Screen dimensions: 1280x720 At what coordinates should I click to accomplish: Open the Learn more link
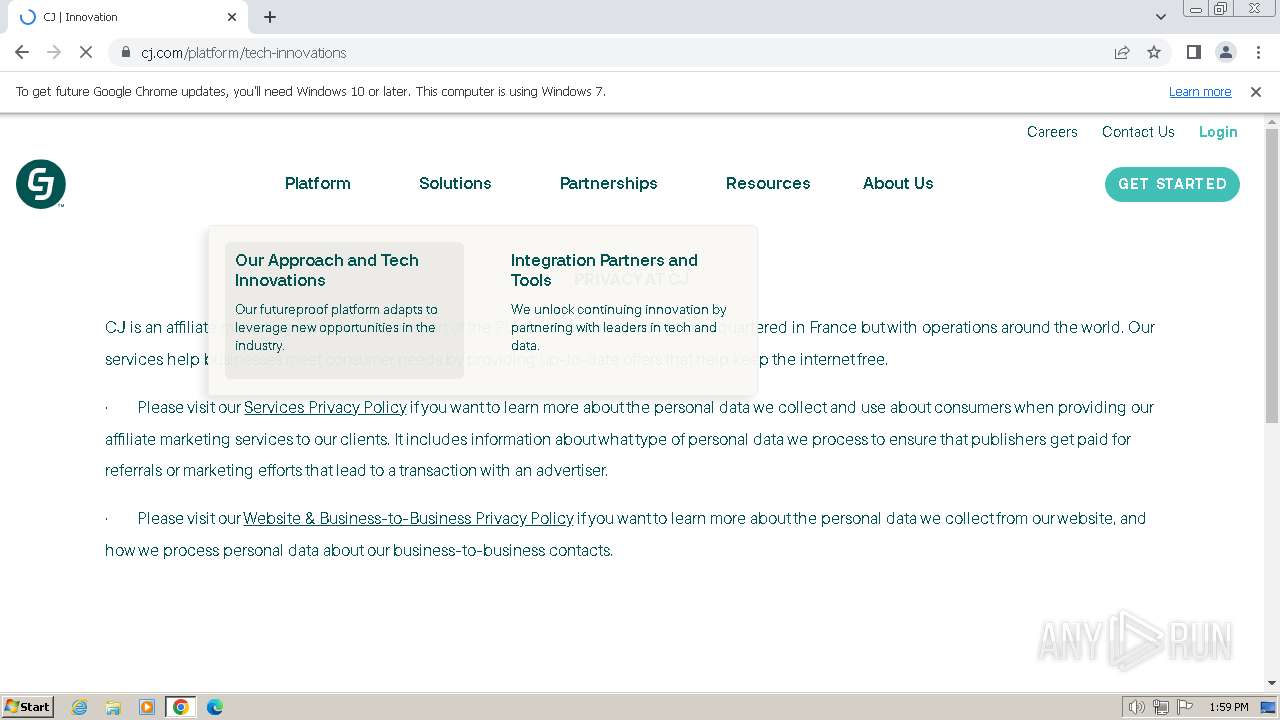(x=1200, y=92)
